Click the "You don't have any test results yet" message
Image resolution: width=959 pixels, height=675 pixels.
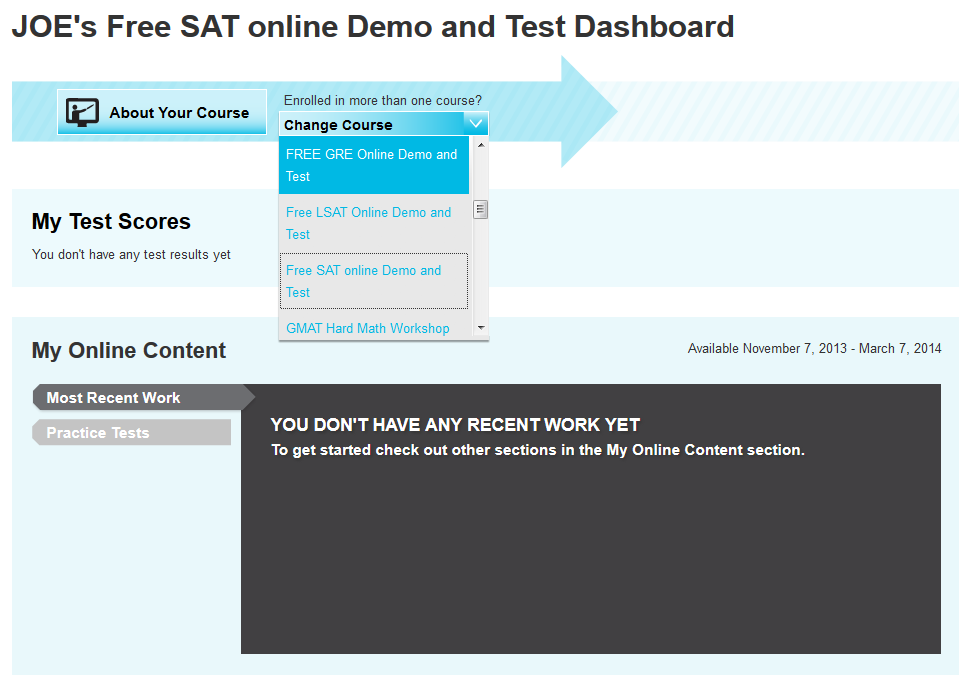click(x=131, y=255)
